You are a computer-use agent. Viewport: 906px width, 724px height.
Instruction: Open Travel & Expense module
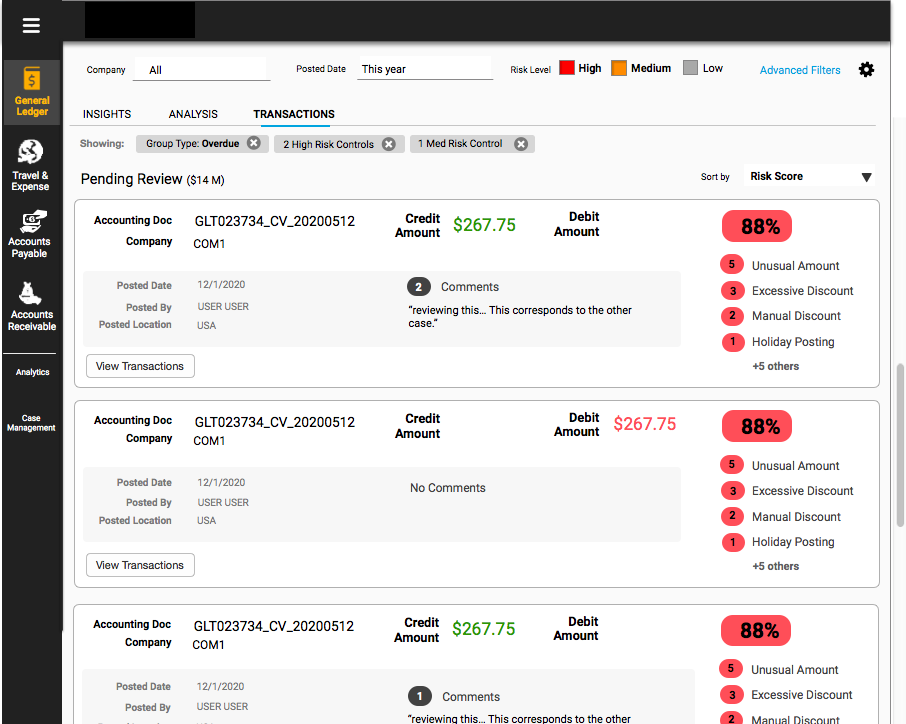[x=30, y=165]
